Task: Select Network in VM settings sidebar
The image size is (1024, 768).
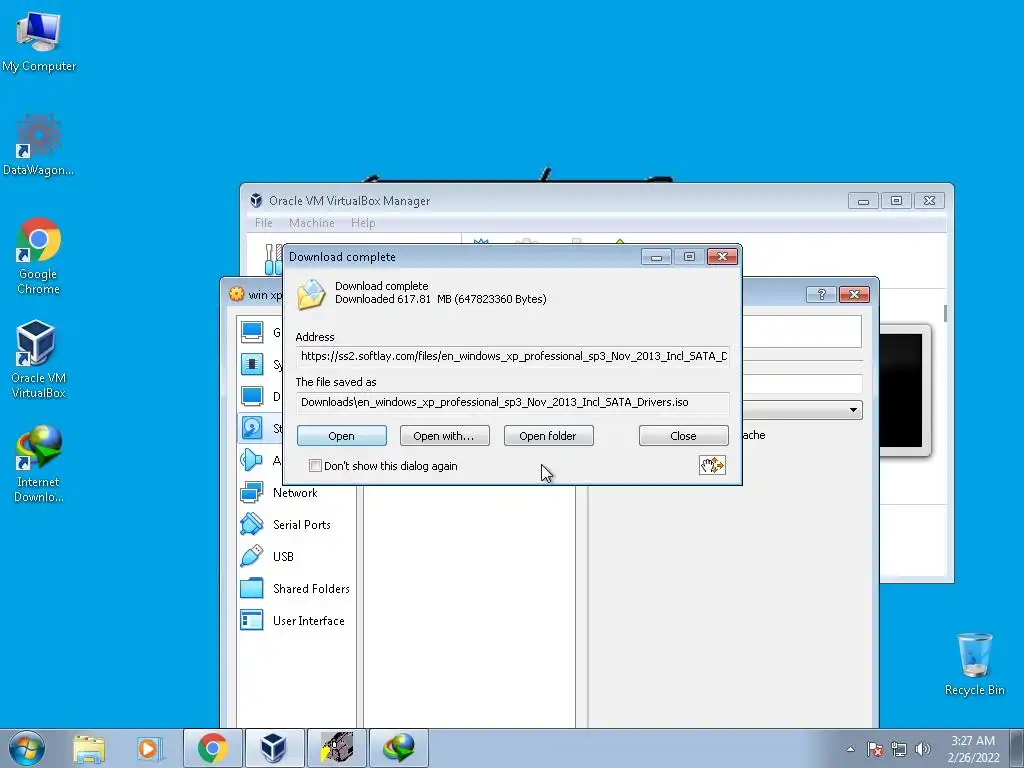Action: 295,493
